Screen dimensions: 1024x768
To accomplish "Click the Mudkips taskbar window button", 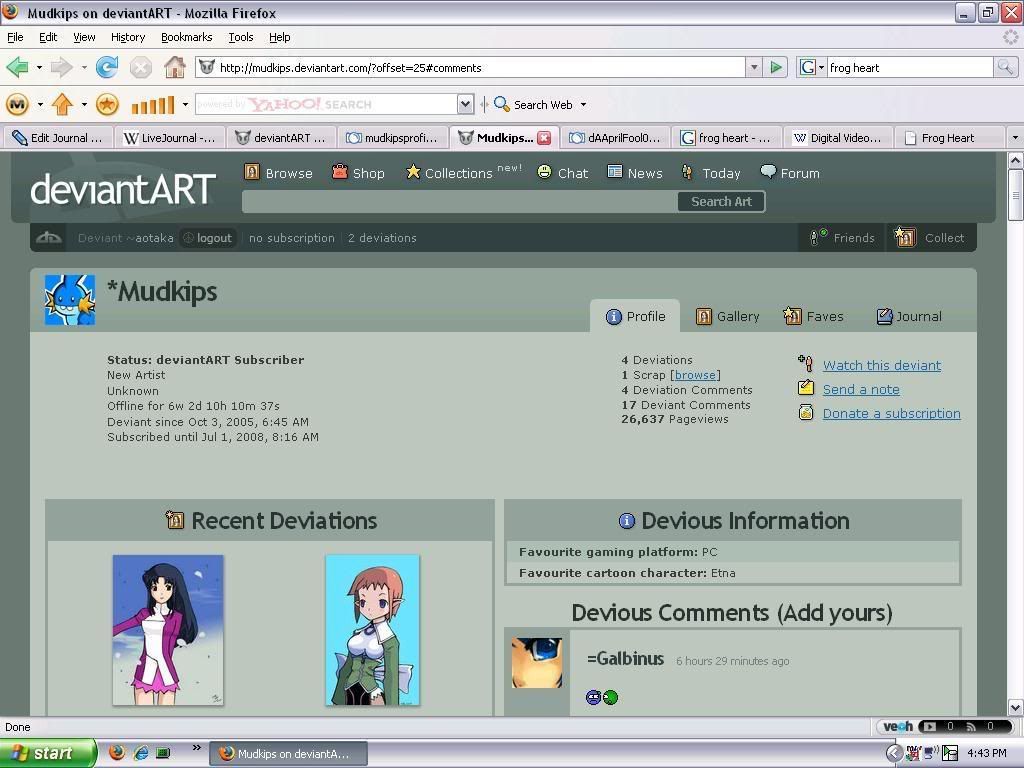I will click(288, 754).
